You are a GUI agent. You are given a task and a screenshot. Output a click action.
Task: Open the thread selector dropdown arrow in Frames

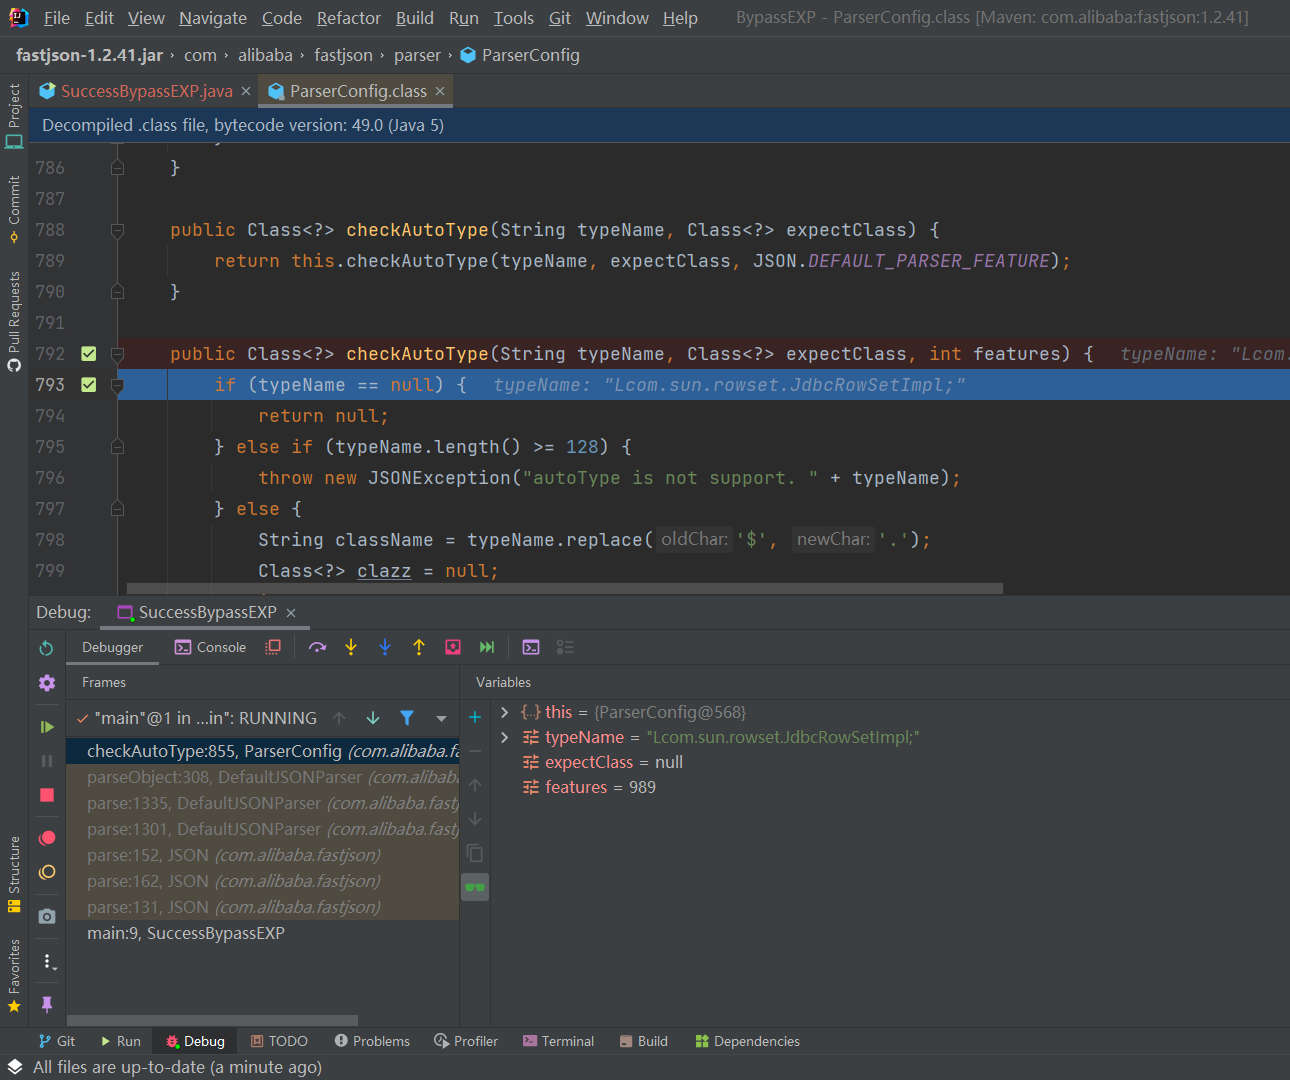pos(441,718)
